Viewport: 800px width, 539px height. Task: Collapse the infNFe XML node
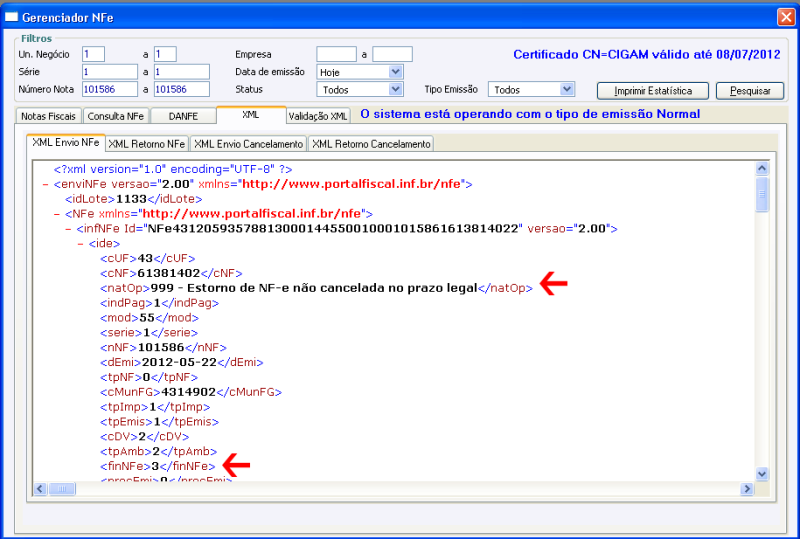tap(68, 229)
